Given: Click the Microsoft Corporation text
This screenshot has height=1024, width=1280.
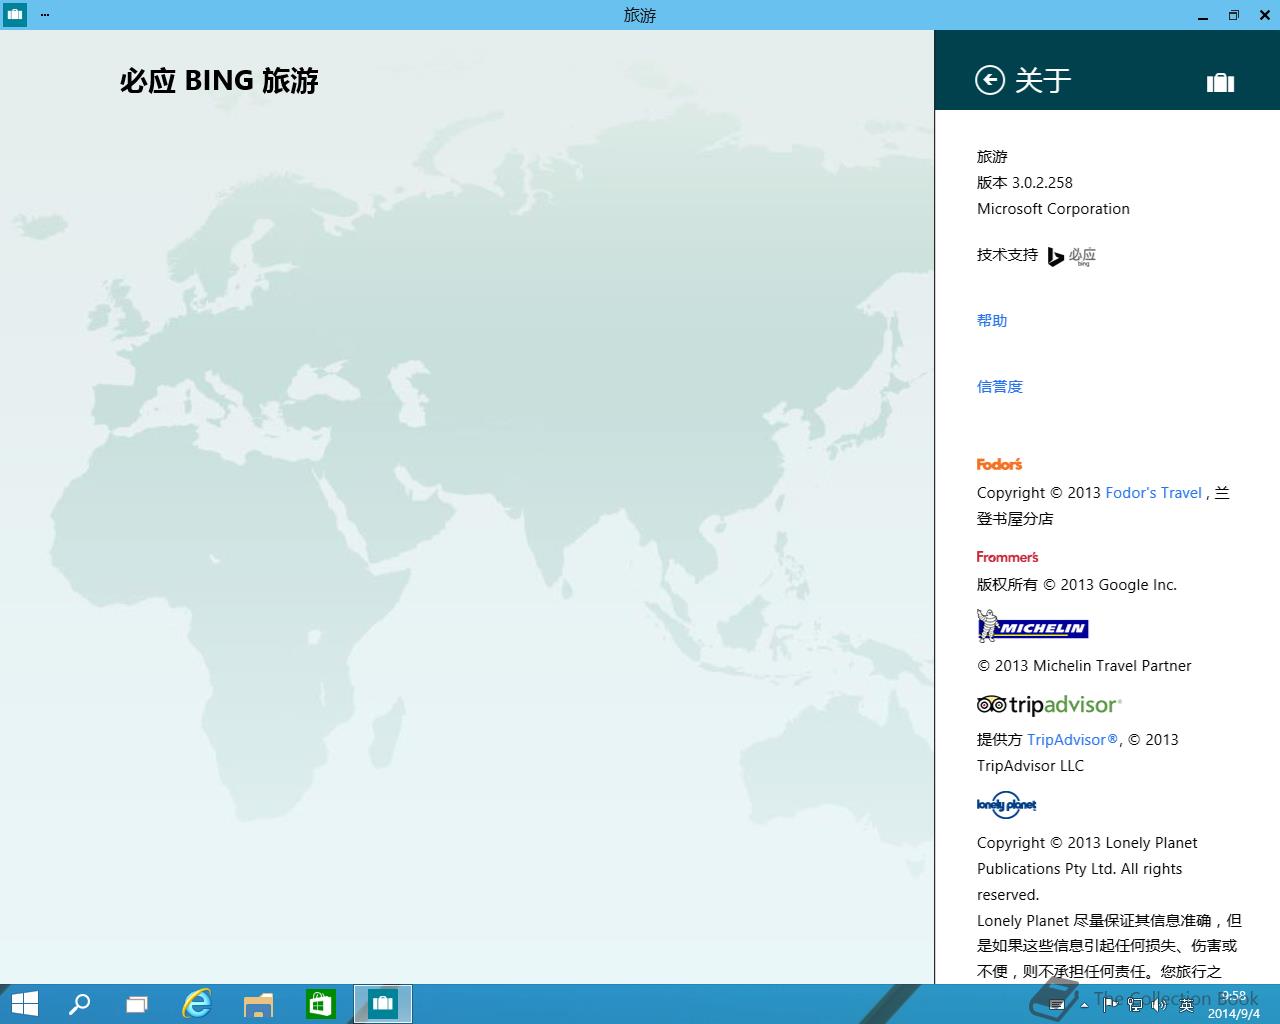Looking at the screenshot, I should (x=1053, y=209).
